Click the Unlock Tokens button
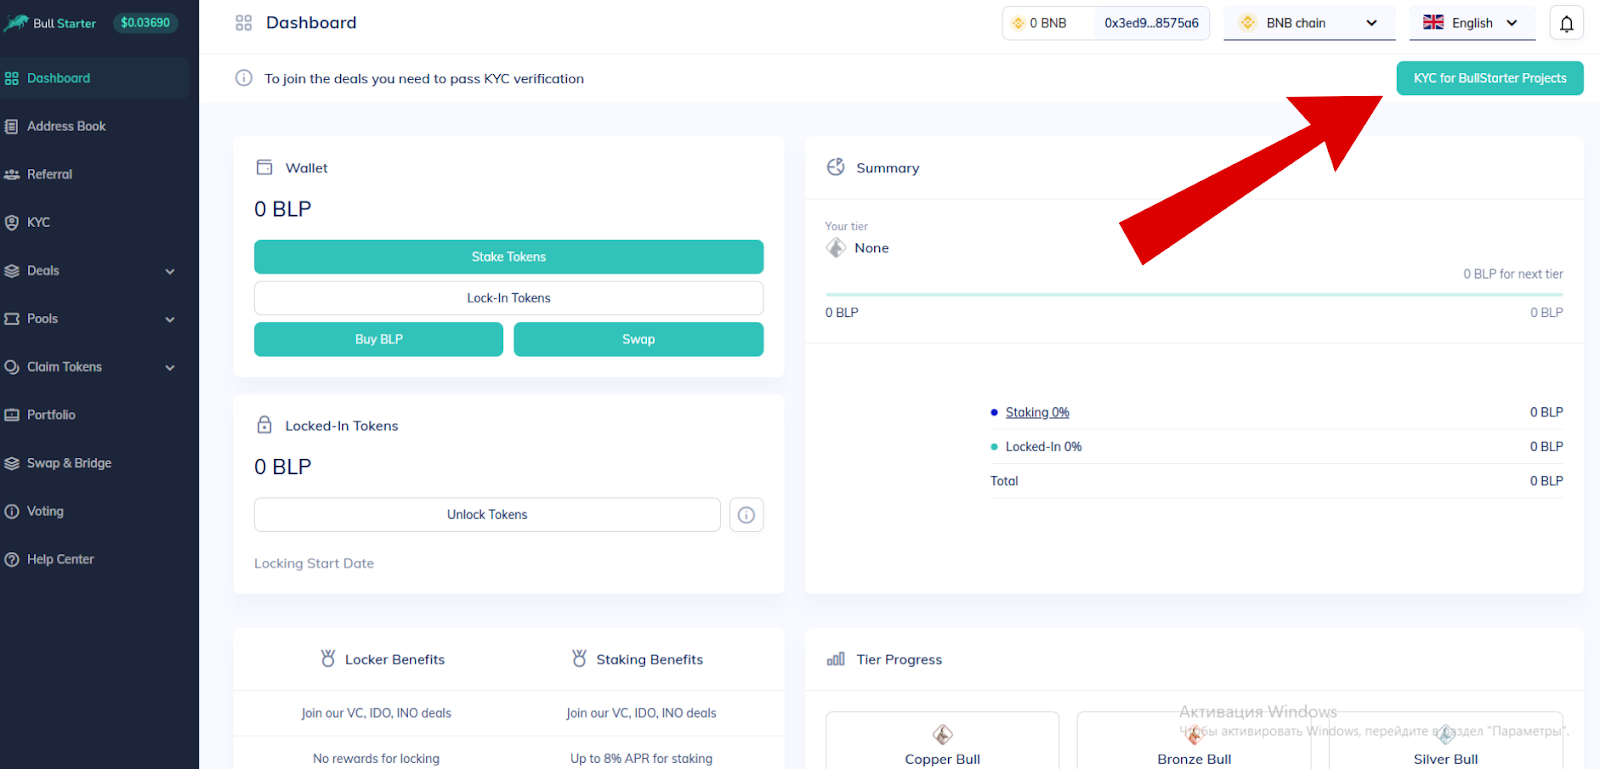 coord(487,515)
